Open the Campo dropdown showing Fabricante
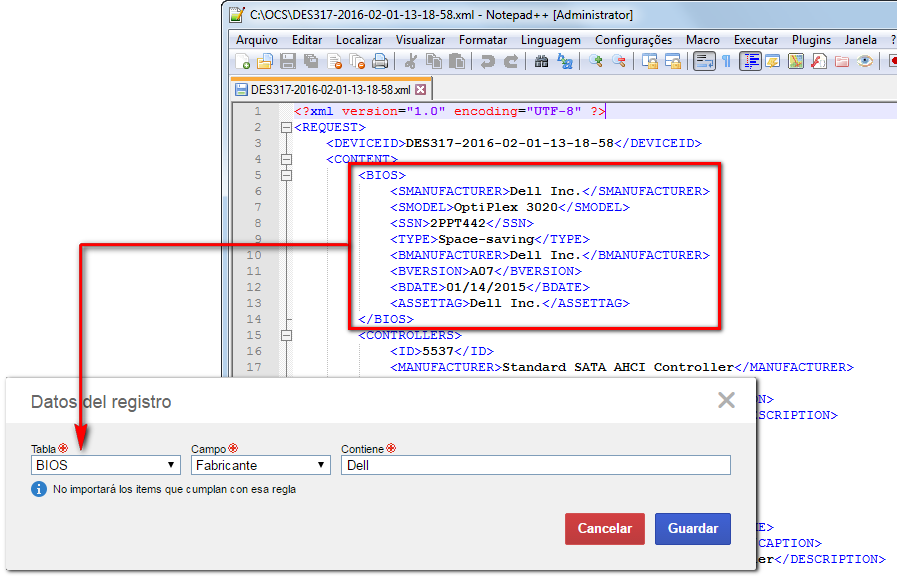Screen dimensions: 897x576 click(x=261, y=465)
